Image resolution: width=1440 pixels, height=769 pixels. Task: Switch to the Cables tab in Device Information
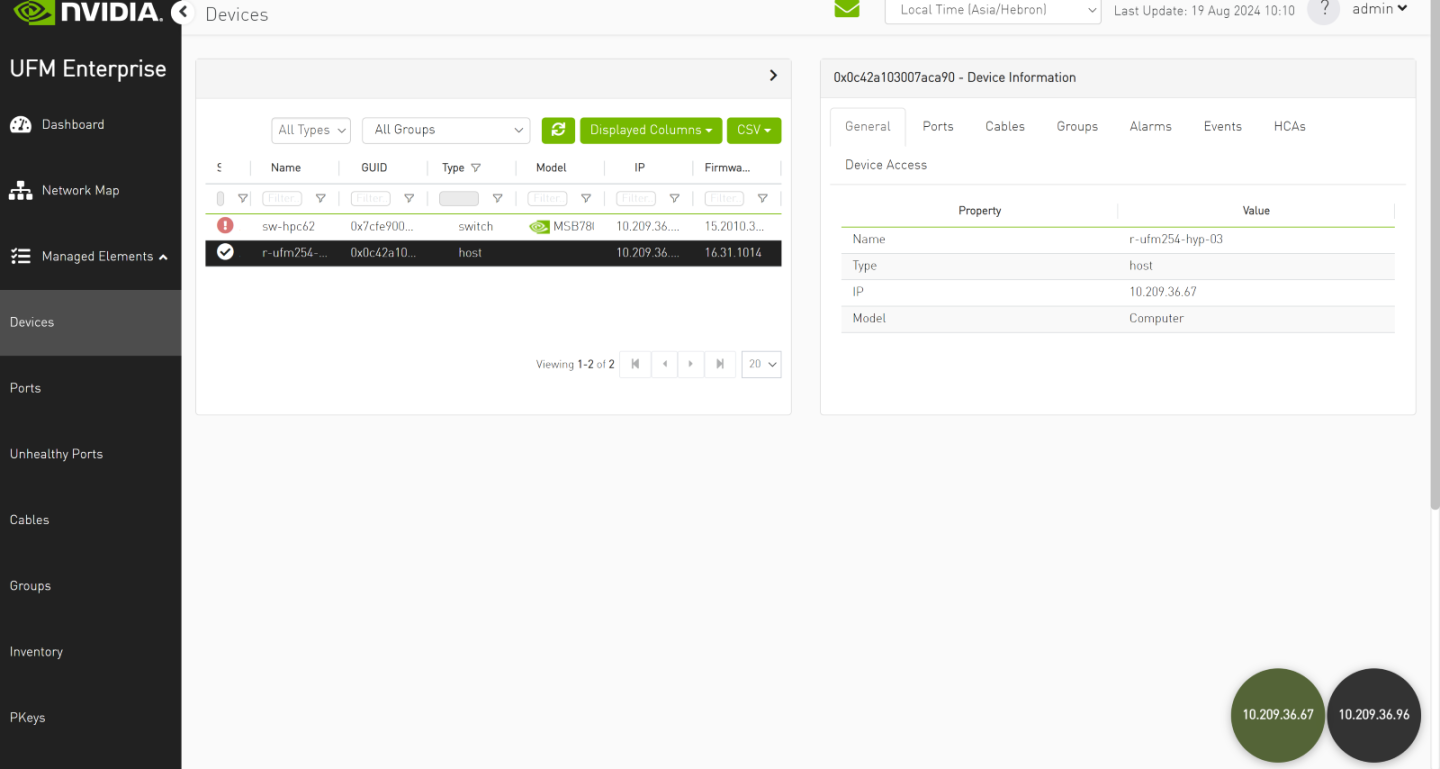(x=1004, y=126)
